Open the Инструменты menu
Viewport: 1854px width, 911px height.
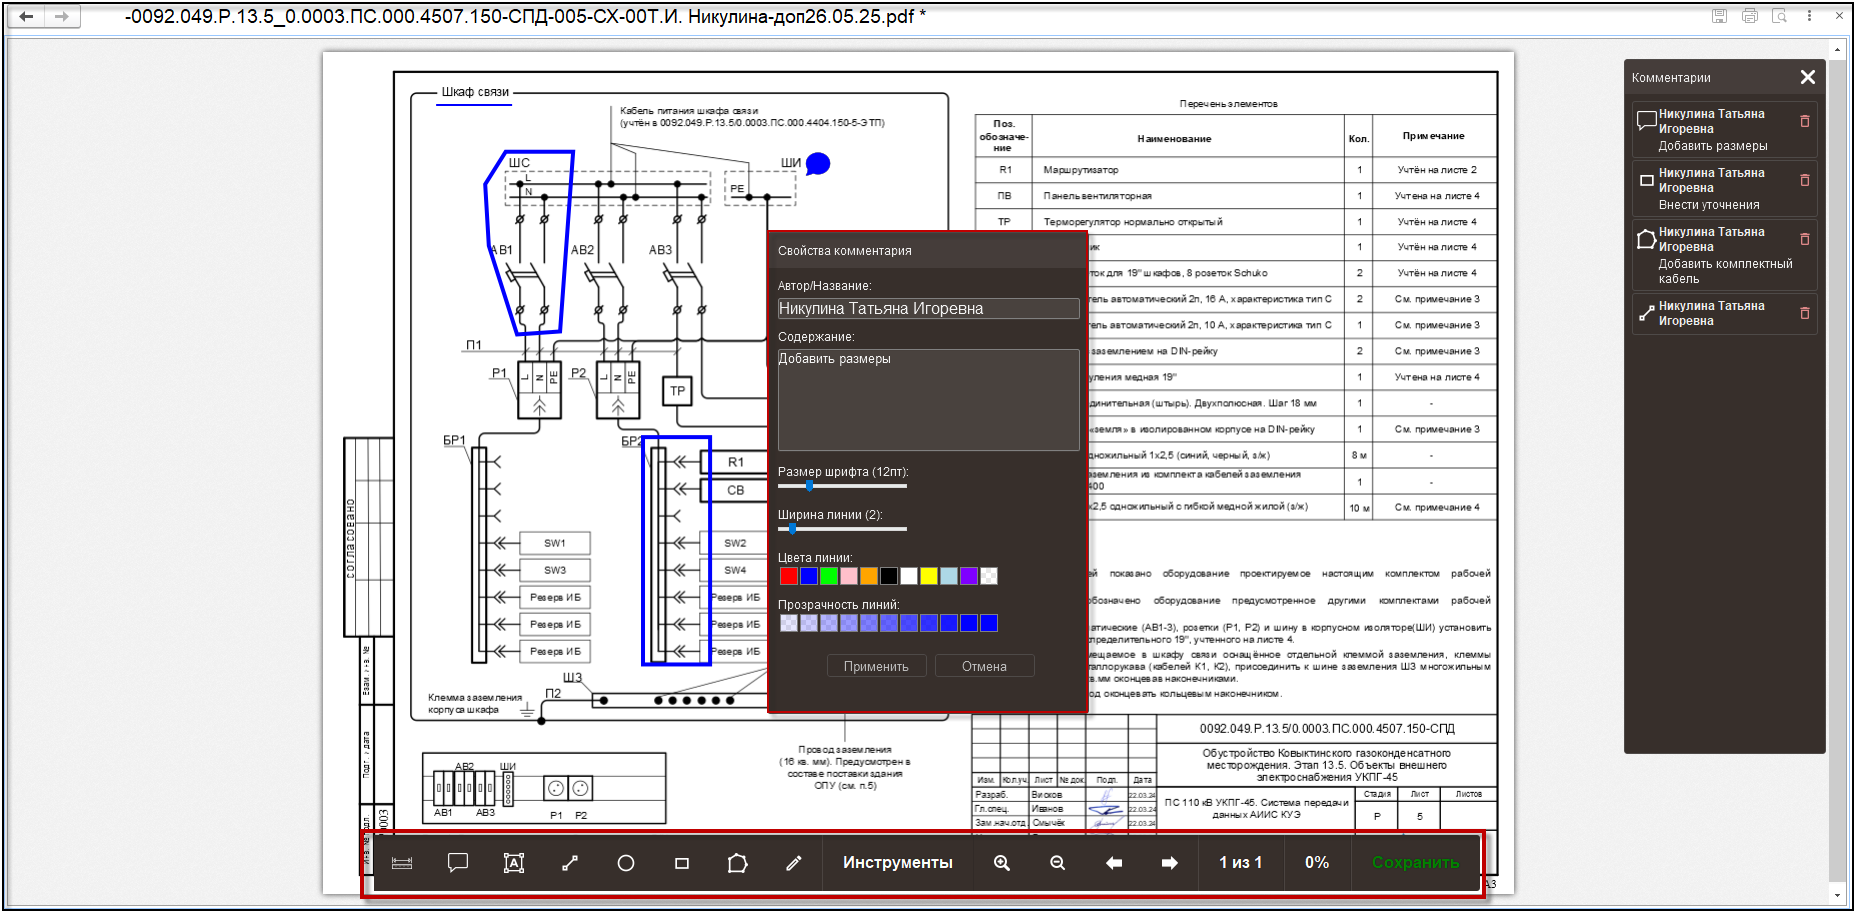pyautogui.click(x=897, y=863)
